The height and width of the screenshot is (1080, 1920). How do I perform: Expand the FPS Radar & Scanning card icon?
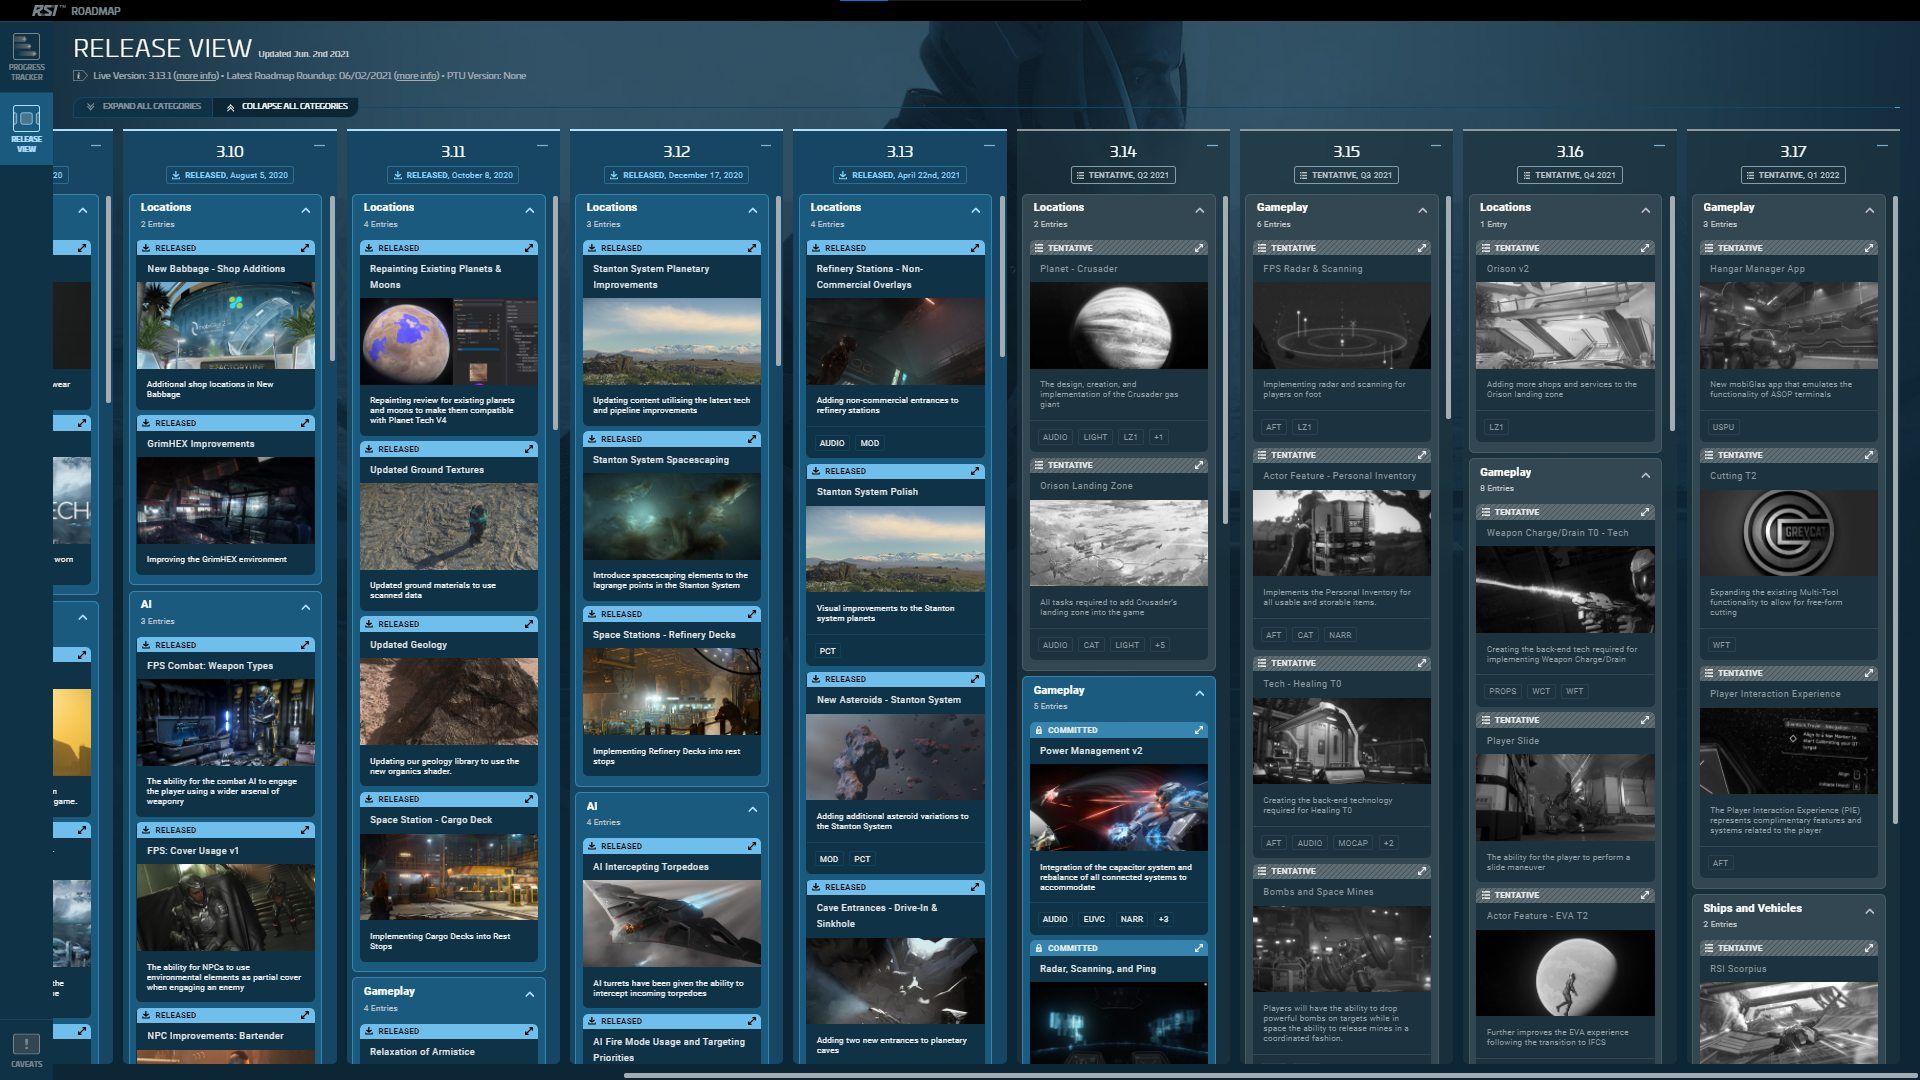1421,248
